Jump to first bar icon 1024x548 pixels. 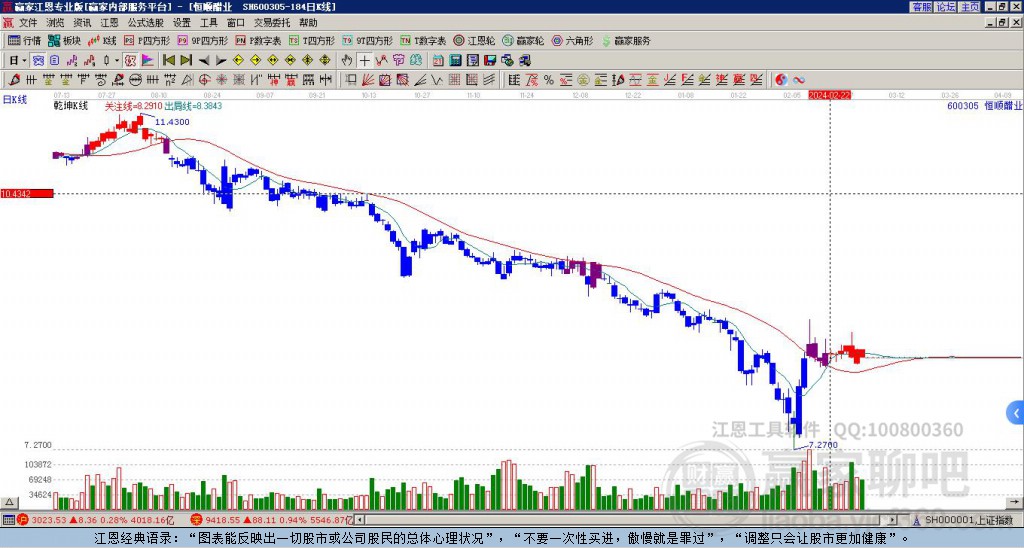coord(168,60)
